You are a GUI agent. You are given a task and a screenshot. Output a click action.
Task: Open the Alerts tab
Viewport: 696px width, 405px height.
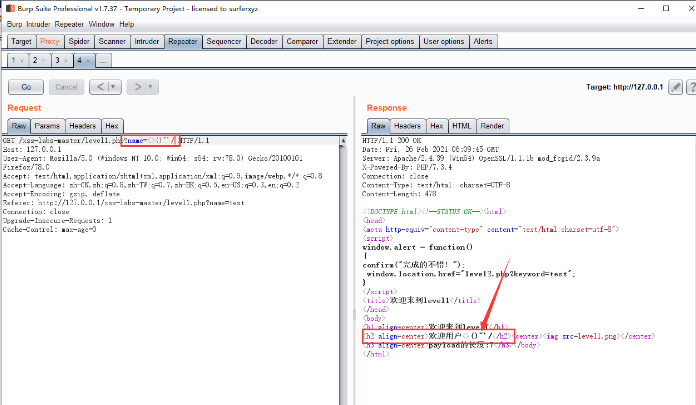(483, 41)
